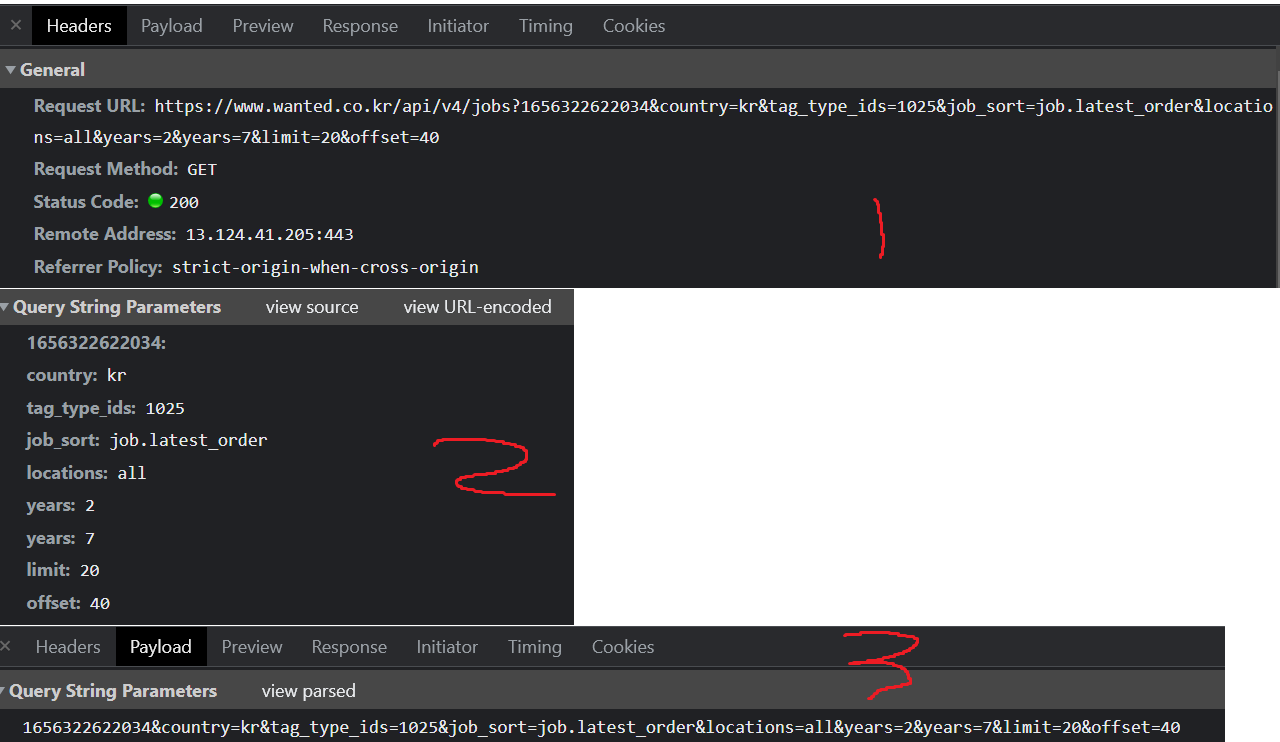Open the Timing tab in upper panel

[545, 26]
